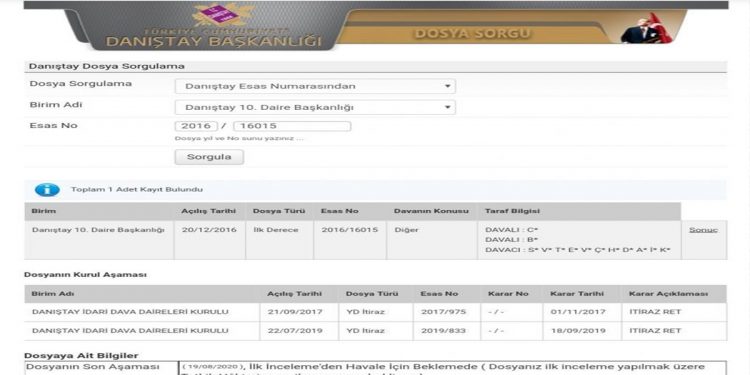Image resolution: width=750 pixels, height=375 pixels.
Task: Select the 22/07/2019 date cell
Action: pos(299,331)
